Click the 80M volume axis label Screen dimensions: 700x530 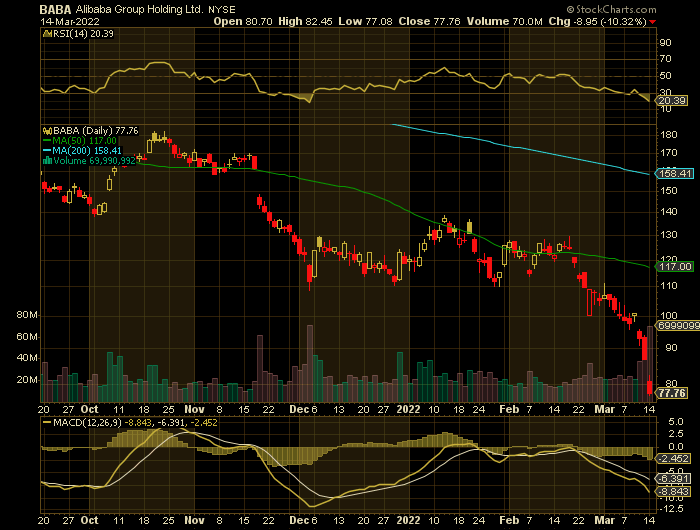coord(27,315)
